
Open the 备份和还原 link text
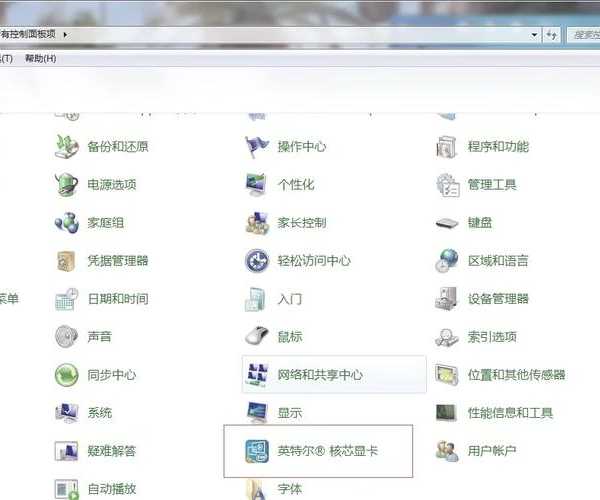coord(117,147)
